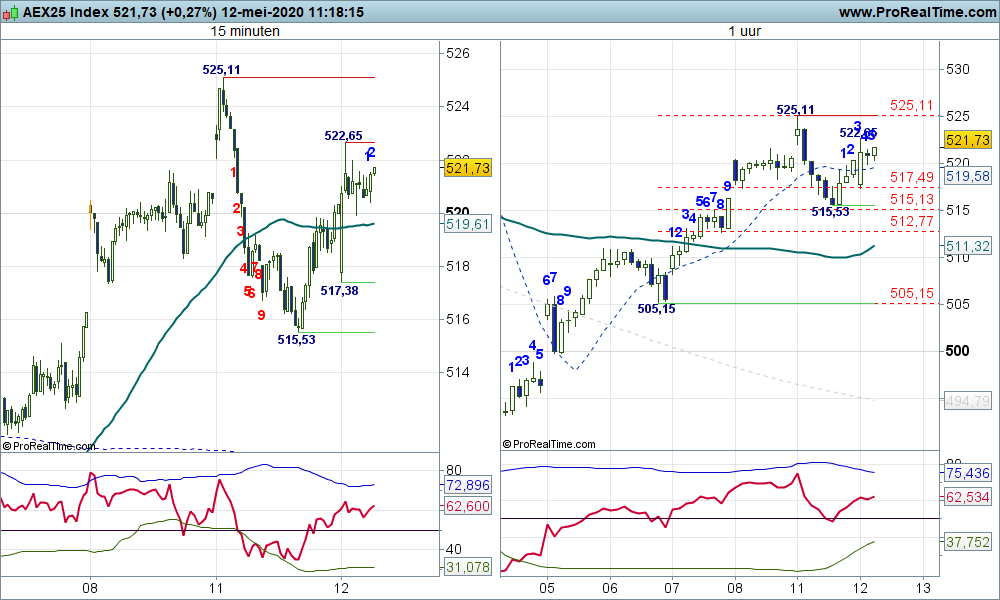This screenshot has width=1000, height=600.
Task: Click the 530 price axis label
Action: (x=958, y=70)
